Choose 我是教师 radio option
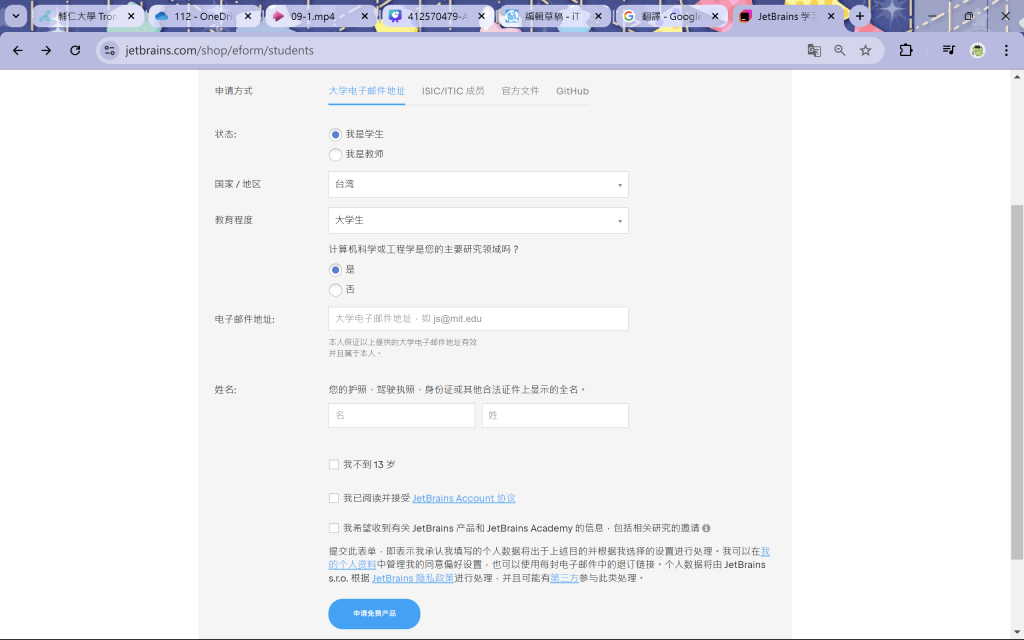Image resolution: width=1024 pixels, height=640 pixels. click(335, 154)
